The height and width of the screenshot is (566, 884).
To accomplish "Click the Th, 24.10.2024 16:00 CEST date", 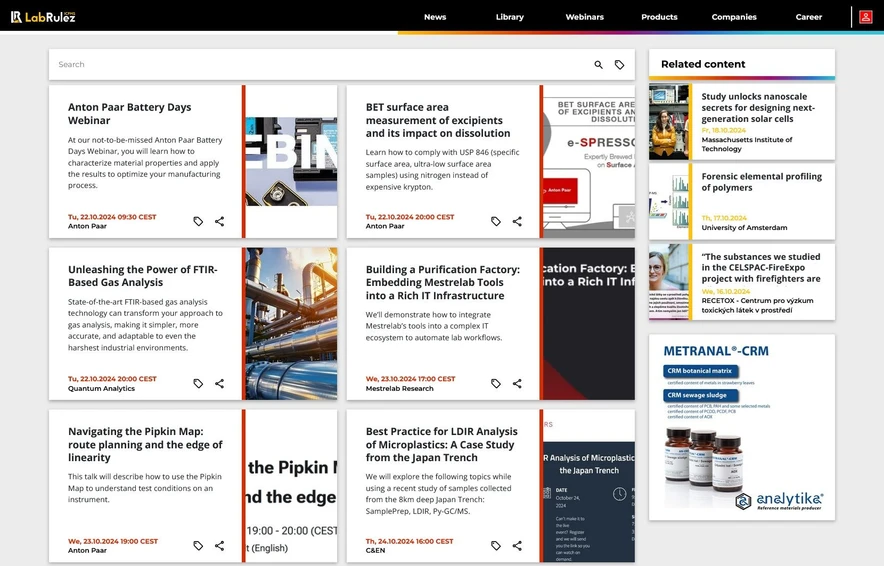I will click(409, 541).
